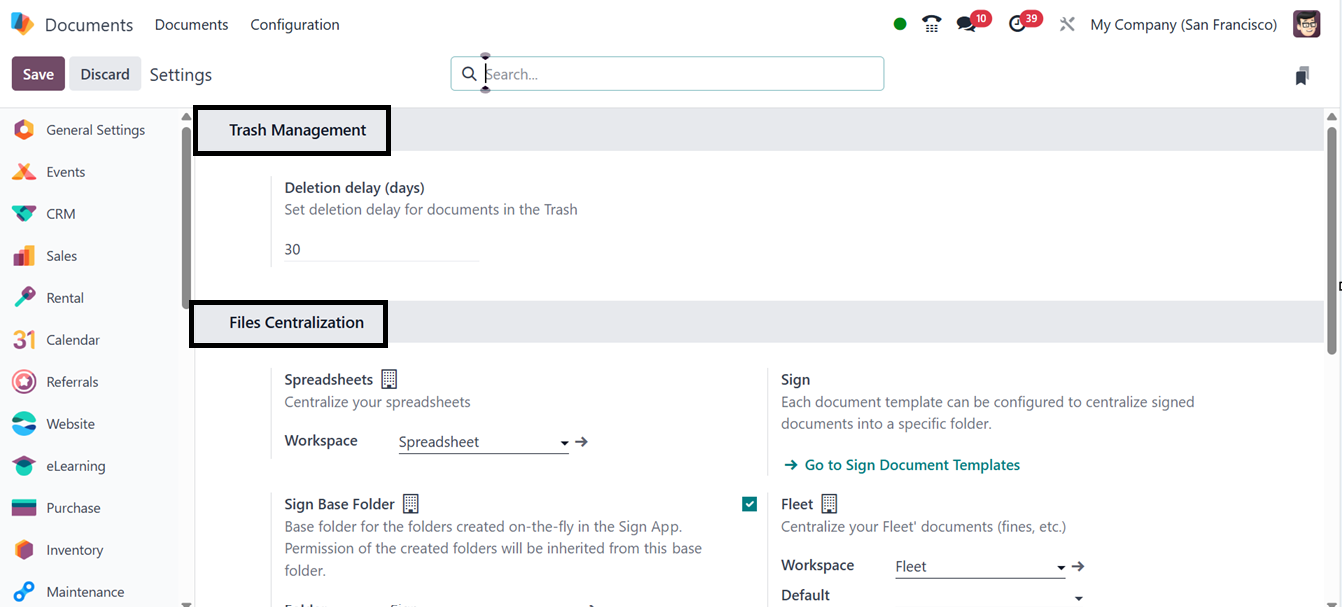Toggle the Fleet centralization checkbox

(x=750, y=504)
